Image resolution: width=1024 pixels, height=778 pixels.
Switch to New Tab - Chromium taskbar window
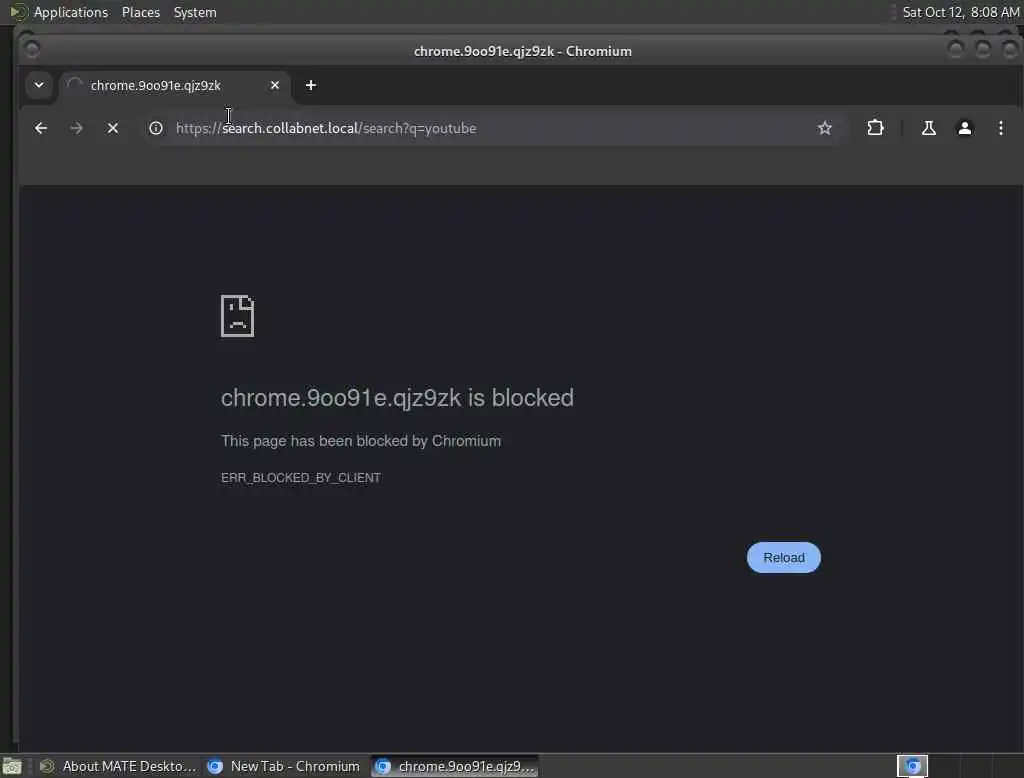[283, 766]
